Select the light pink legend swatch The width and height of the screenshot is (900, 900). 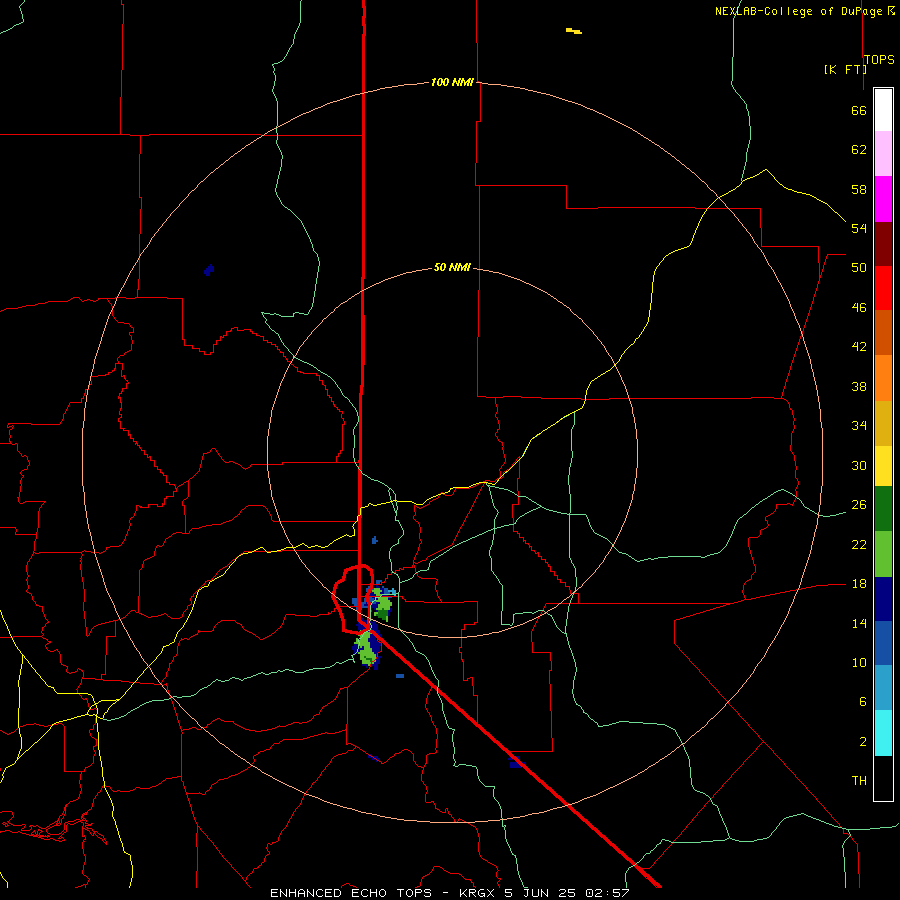pos(883,154)
